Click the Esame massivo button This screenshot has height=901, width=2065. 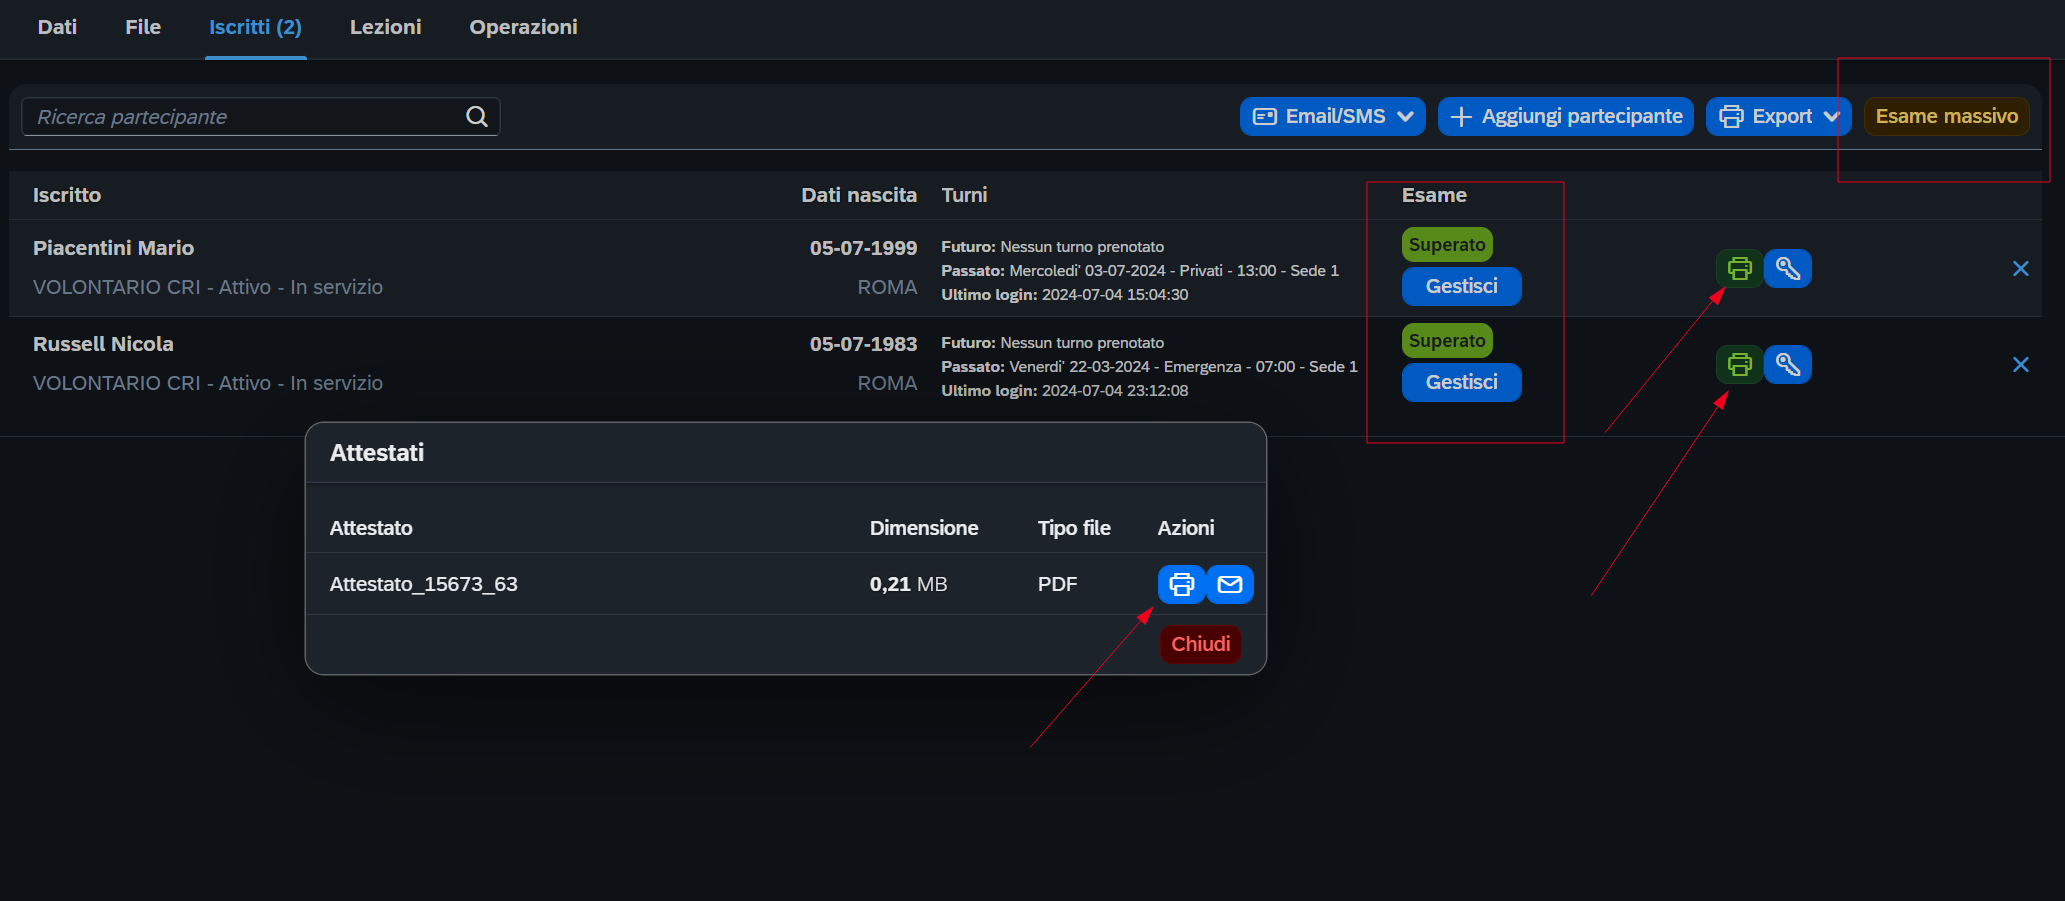[1947, 116]
